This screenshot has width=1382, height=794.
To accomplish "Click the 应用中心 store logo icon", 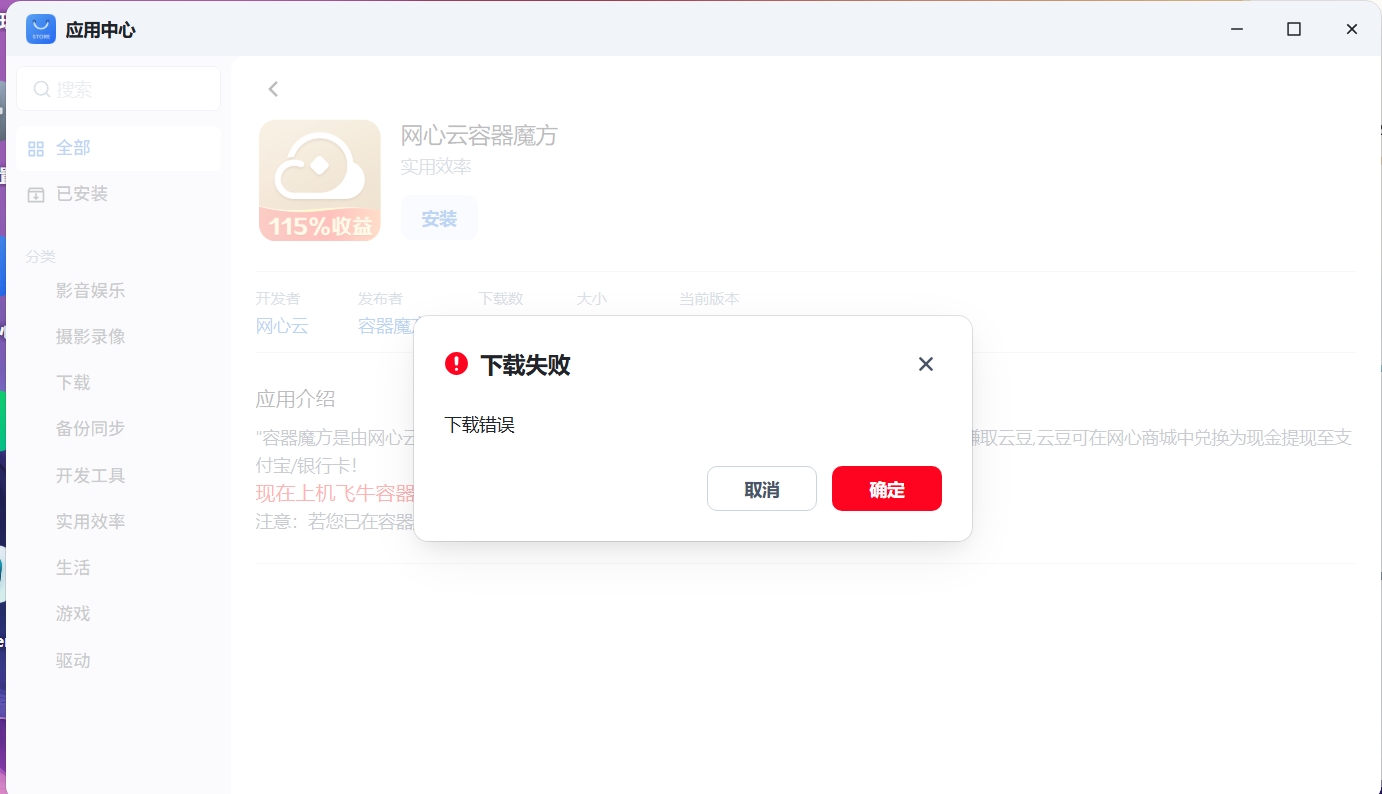I will point(41,29).
